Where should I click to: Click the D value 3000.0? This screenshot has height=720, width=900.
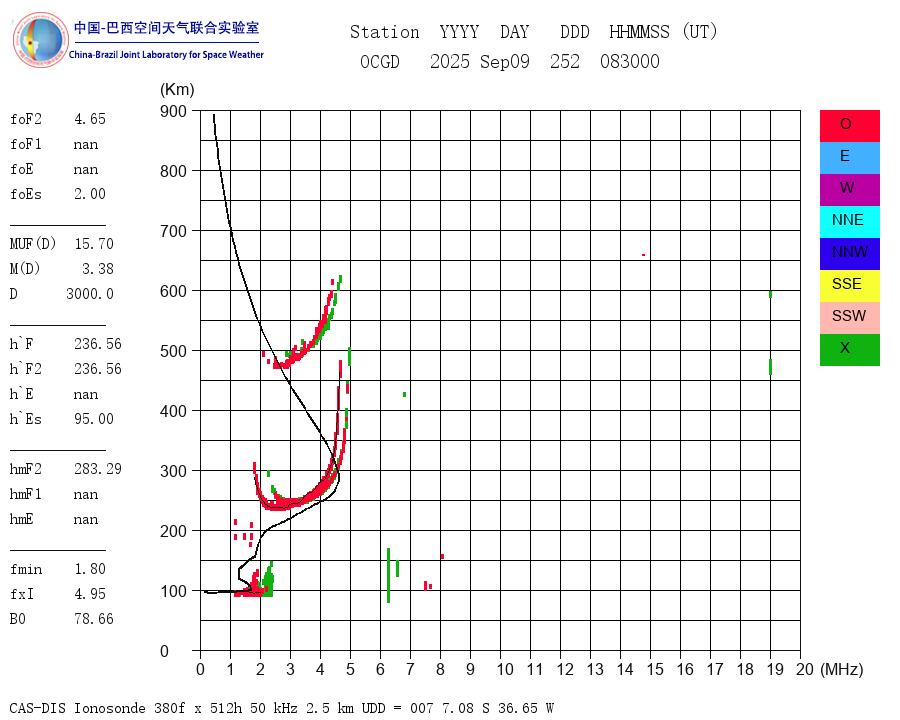click(90, 294)
